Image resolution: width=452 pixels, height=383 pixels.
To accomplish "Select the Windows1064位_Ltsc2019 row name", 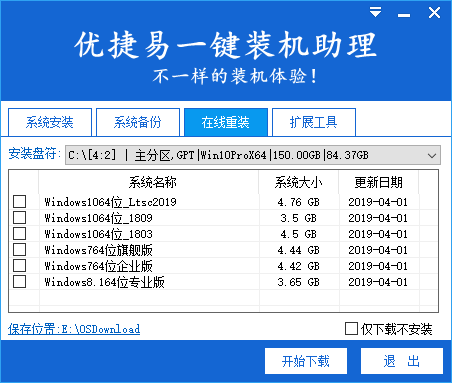I will 110,202.
